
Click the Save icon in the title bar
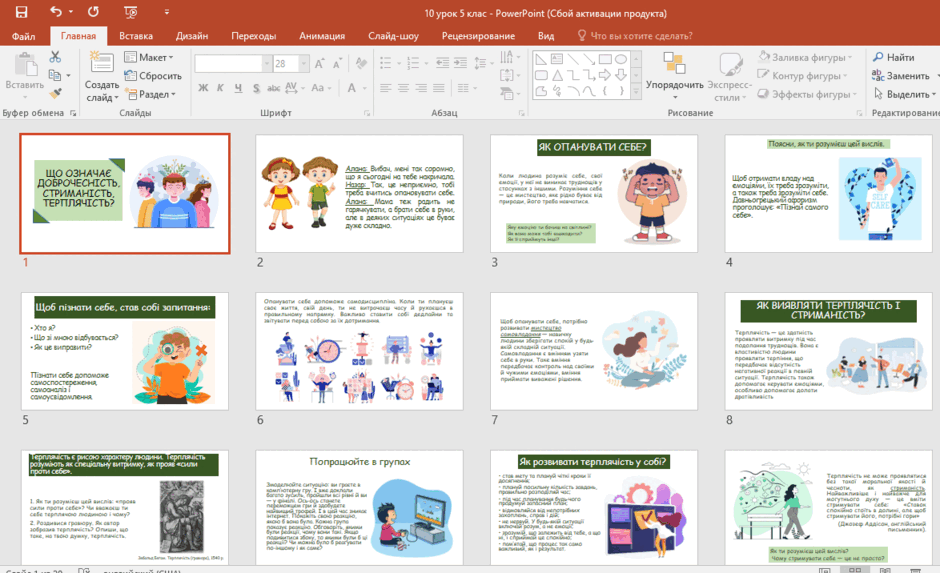[22, 12]
